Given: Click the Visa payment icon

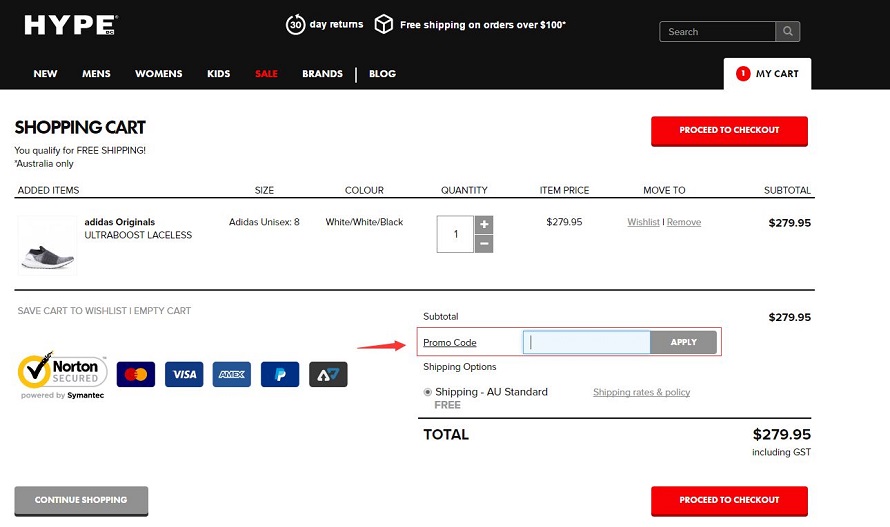Looking at the screenshot, I should click(x=184, y=374).
